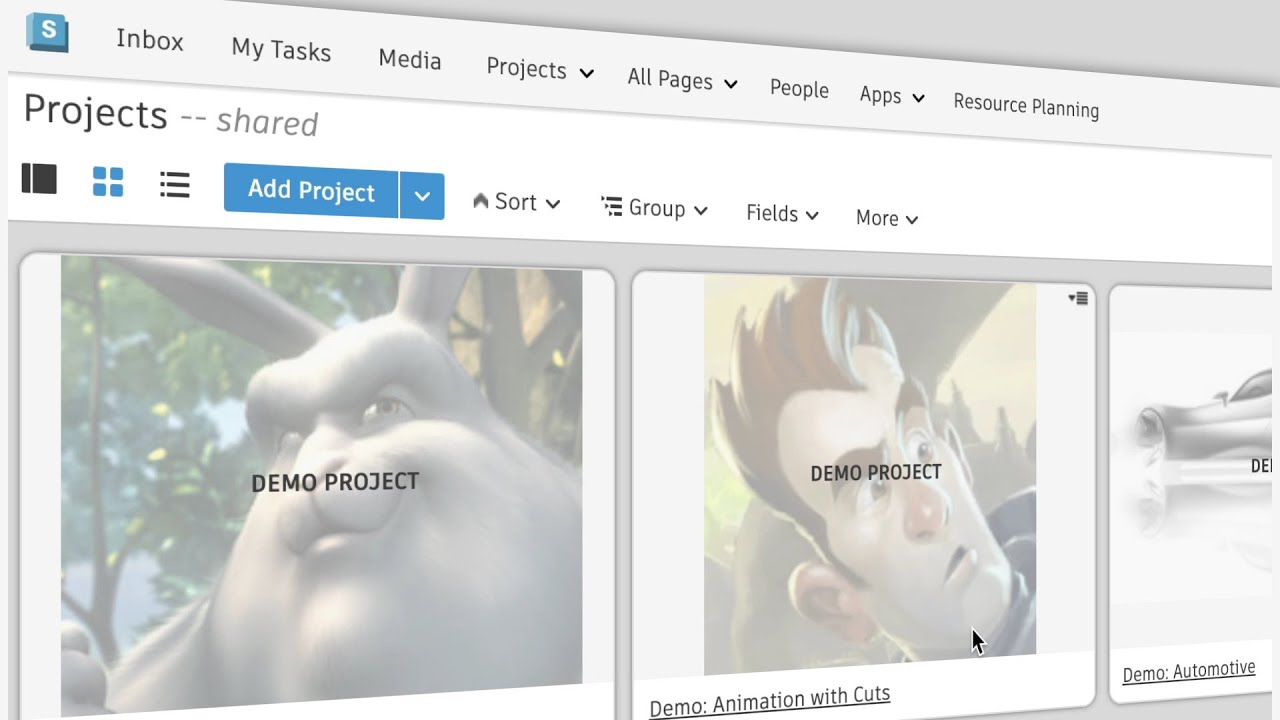Switch to thumbnail grid view
Image resolution: width=1280 pixels, height=720 pixels.
108,182
